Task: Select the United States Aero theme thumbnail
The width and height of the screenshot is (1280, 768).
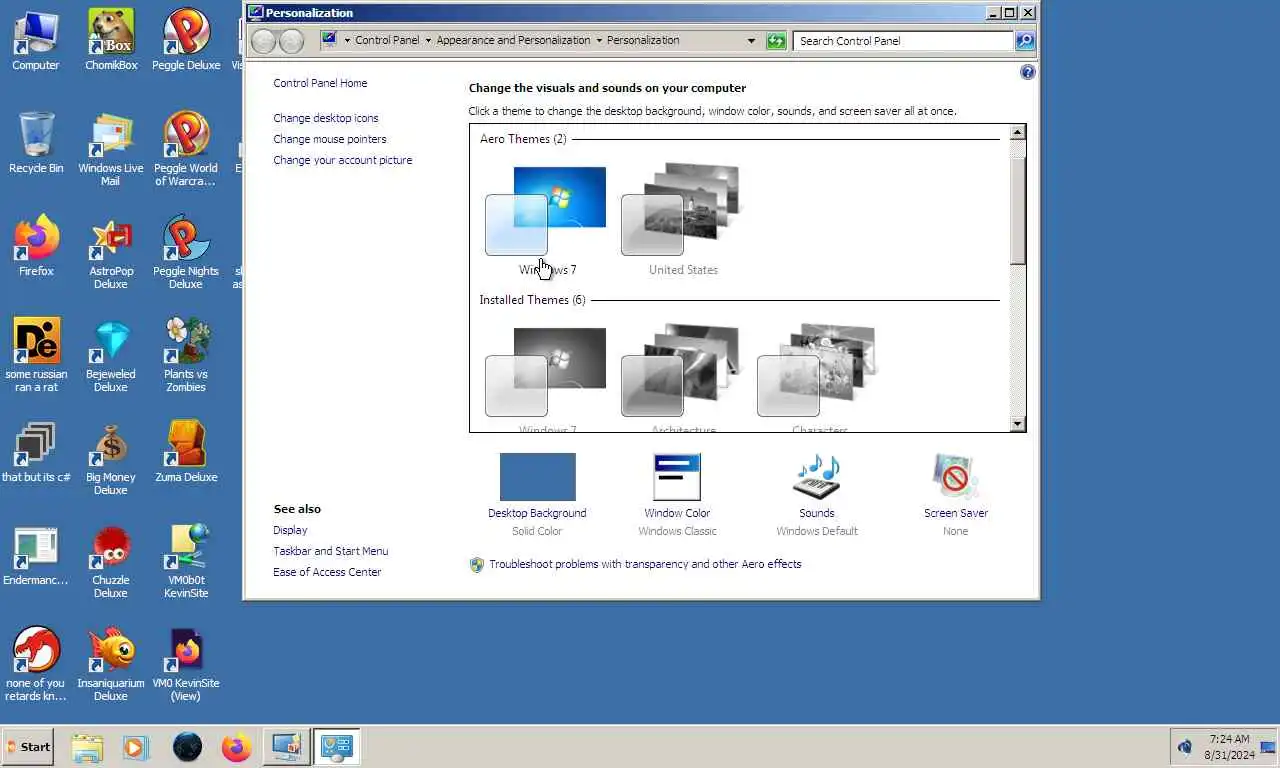Action: pos(682,209)
